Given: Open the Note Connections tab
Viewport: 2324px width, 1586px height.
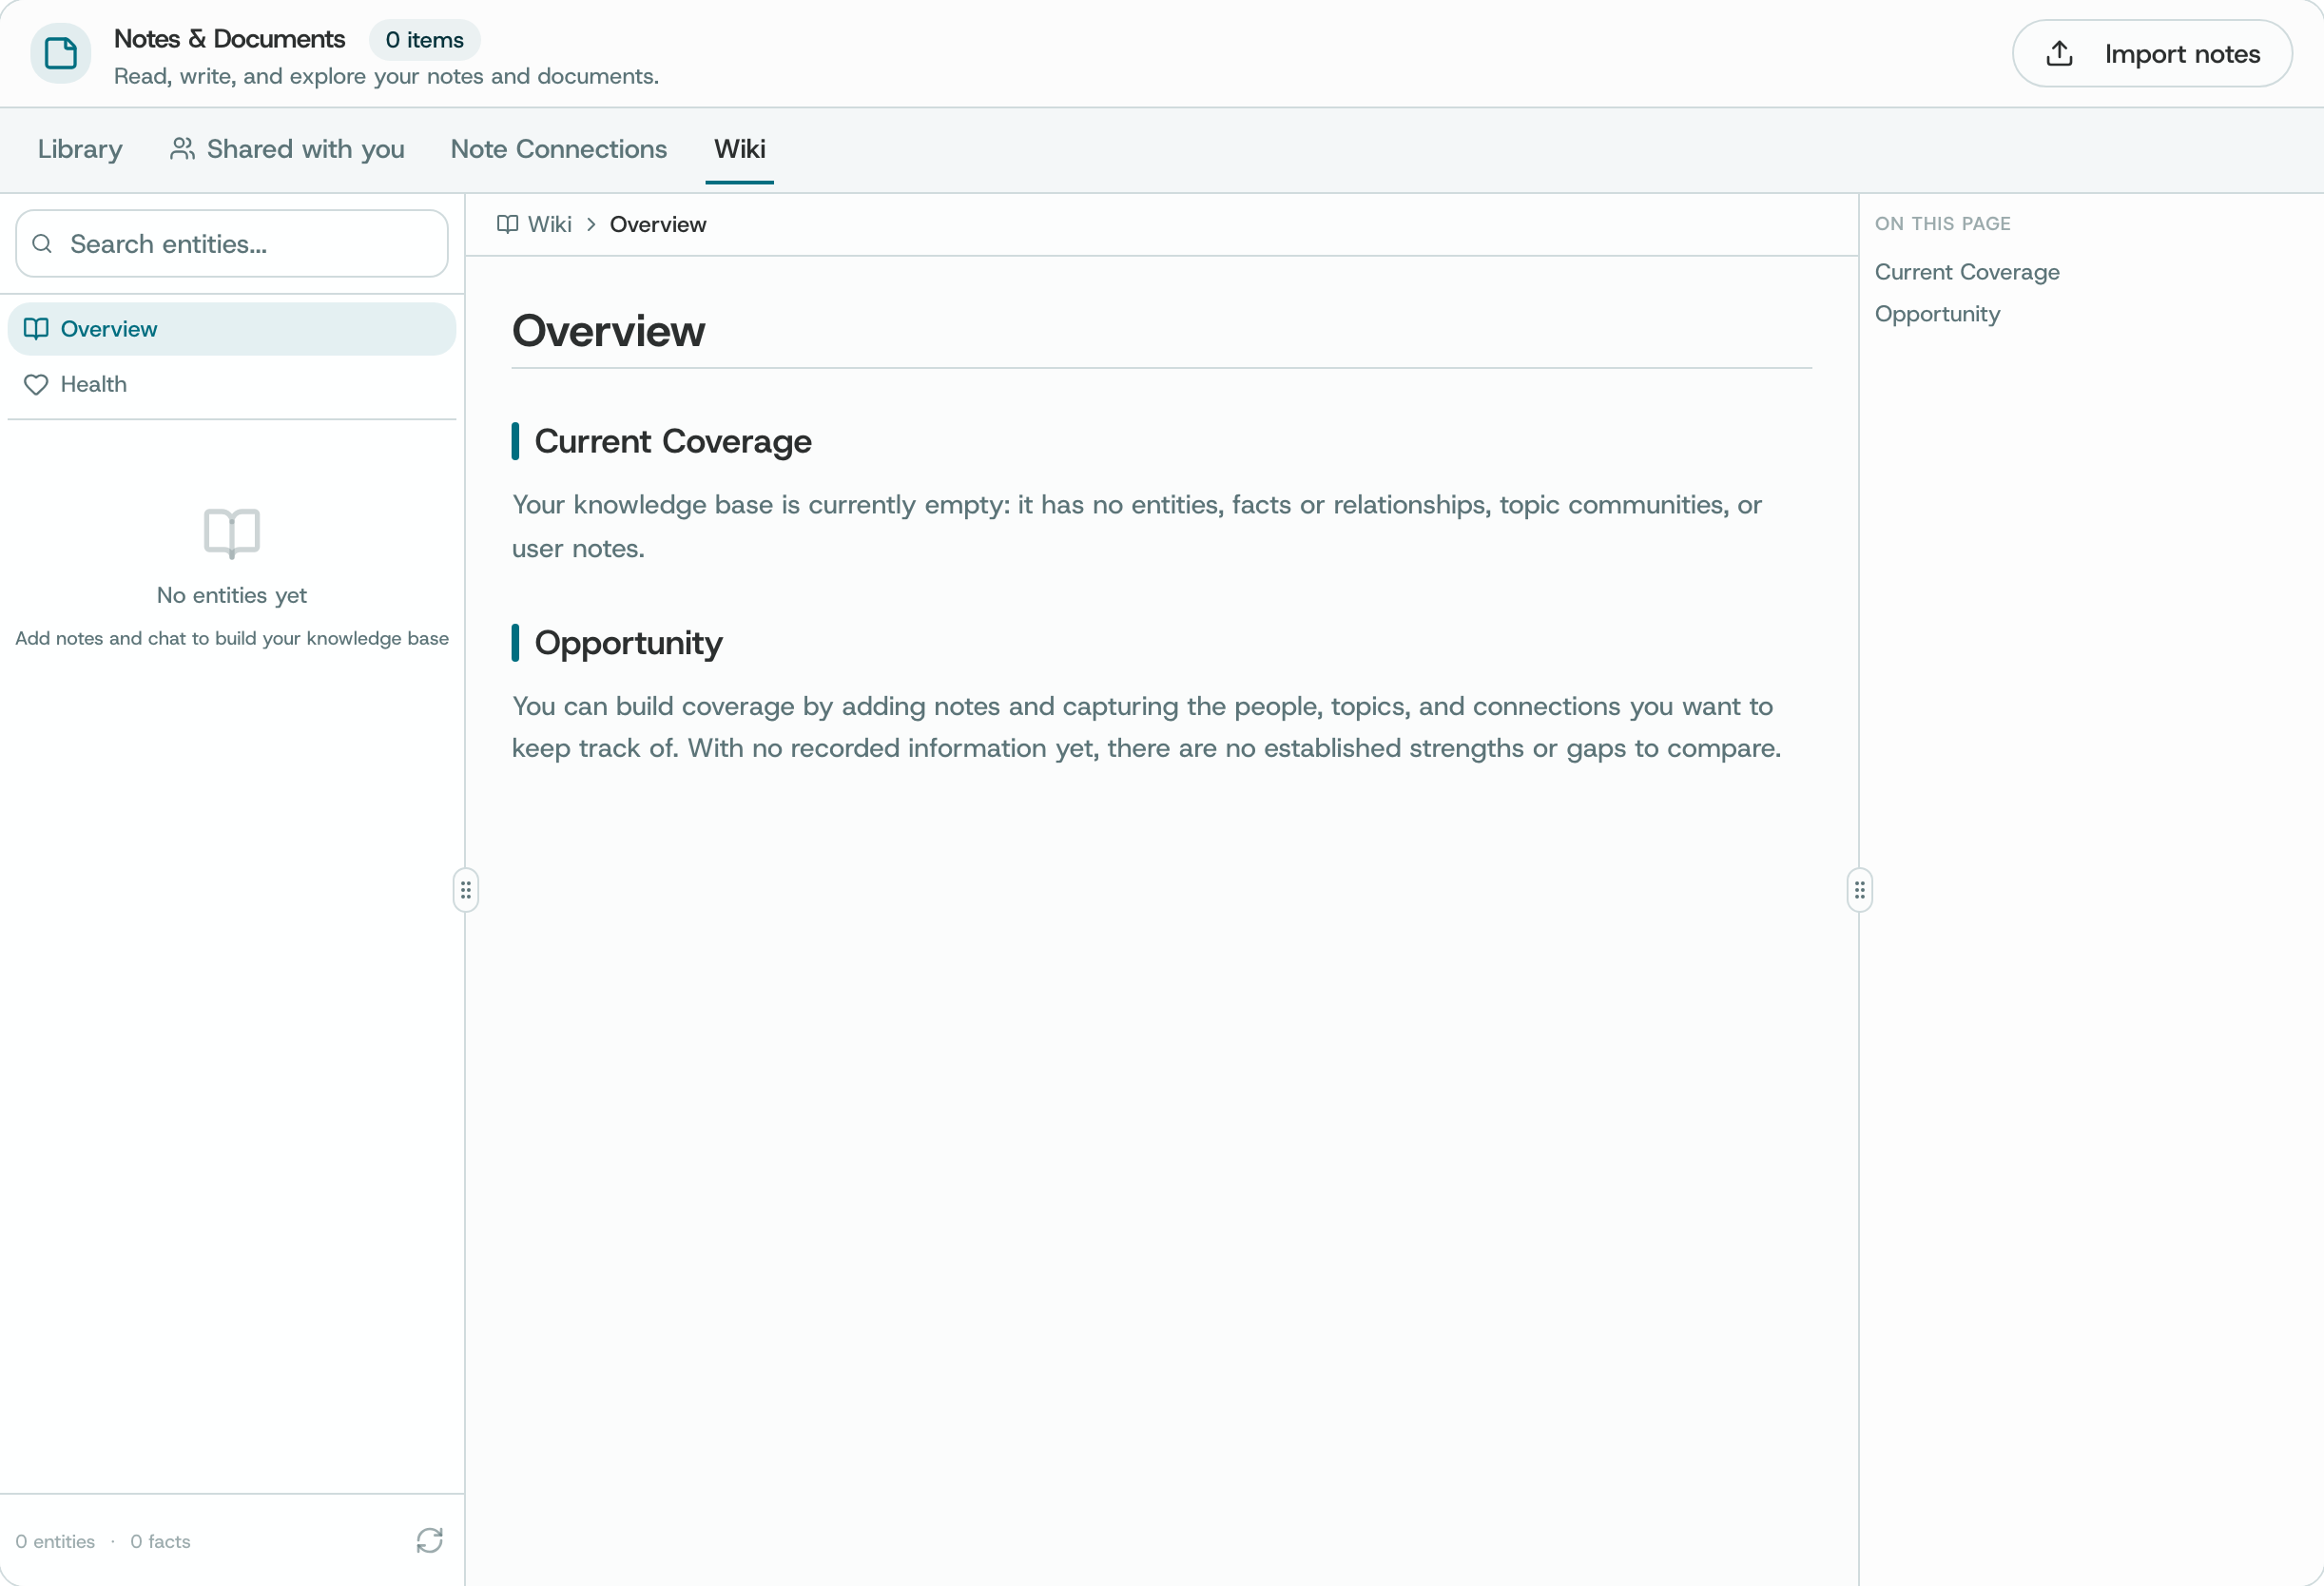Looking at the screenshot, I should coord(559,149).
